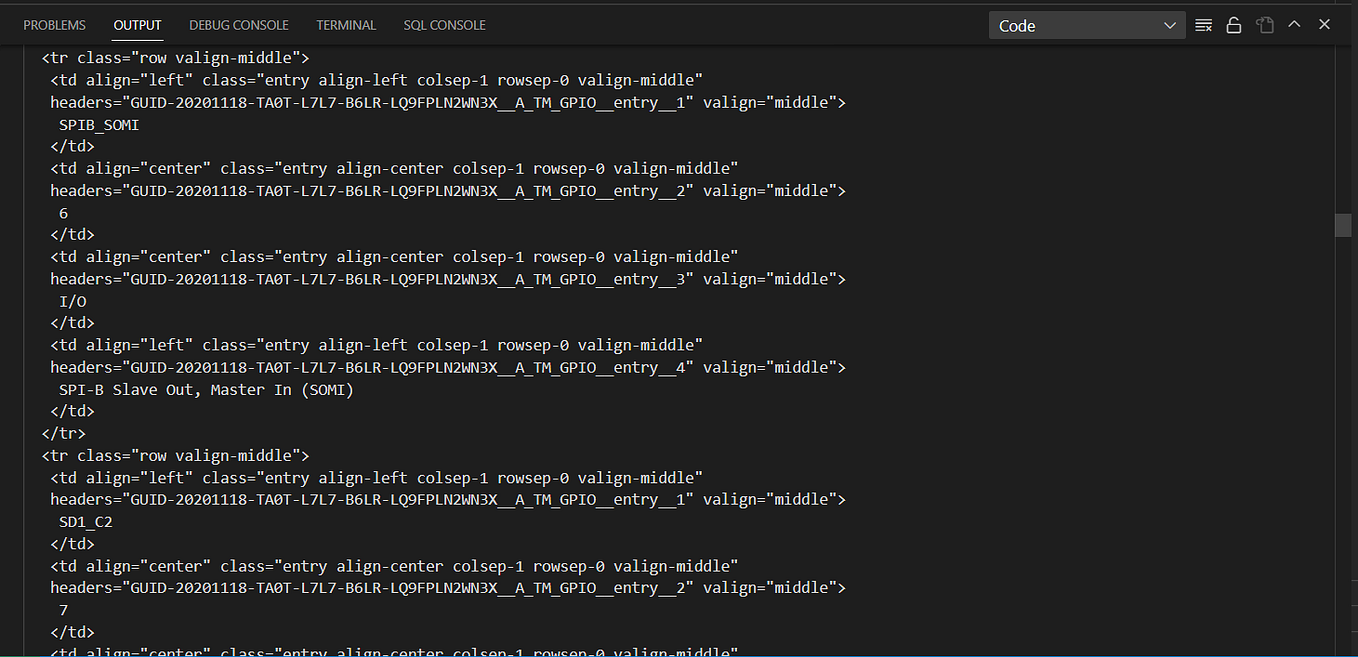Close the Output panel
The width and height of the screenshot is (1358, 657).
[1324, 25]
